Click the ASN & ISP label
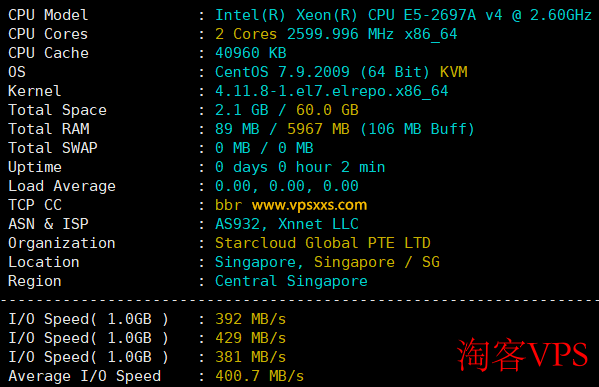The width and height of the screenshot is (599, 387). (x=48, y=224)
